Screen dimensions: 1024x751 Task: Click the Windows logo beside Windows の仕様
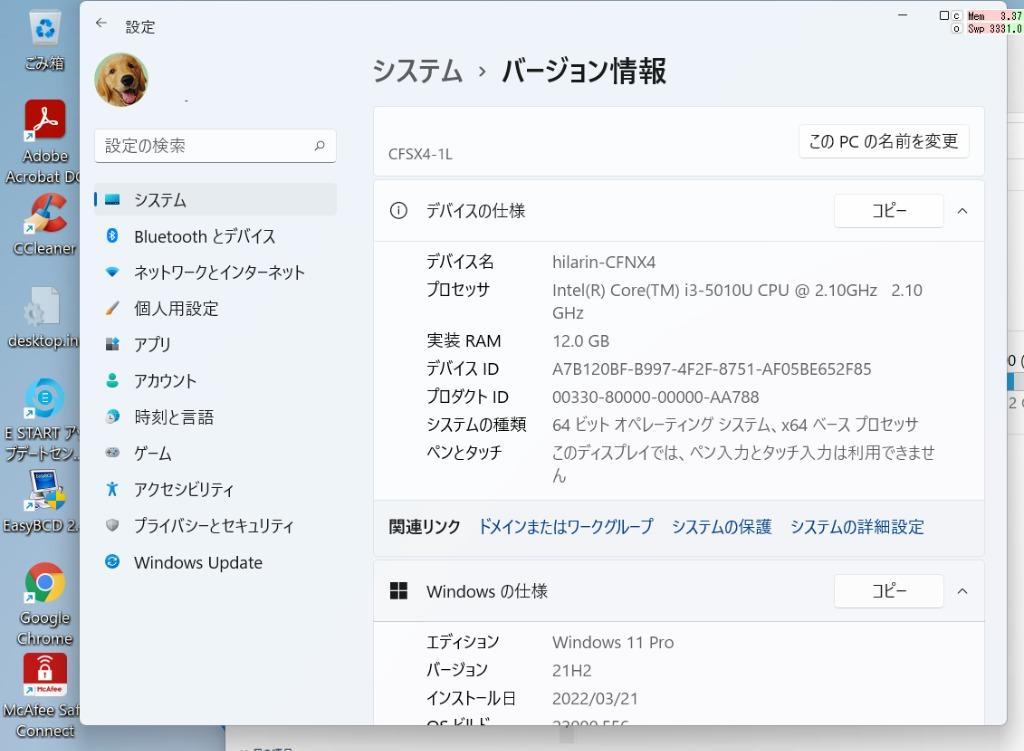[x=398, y=591]
